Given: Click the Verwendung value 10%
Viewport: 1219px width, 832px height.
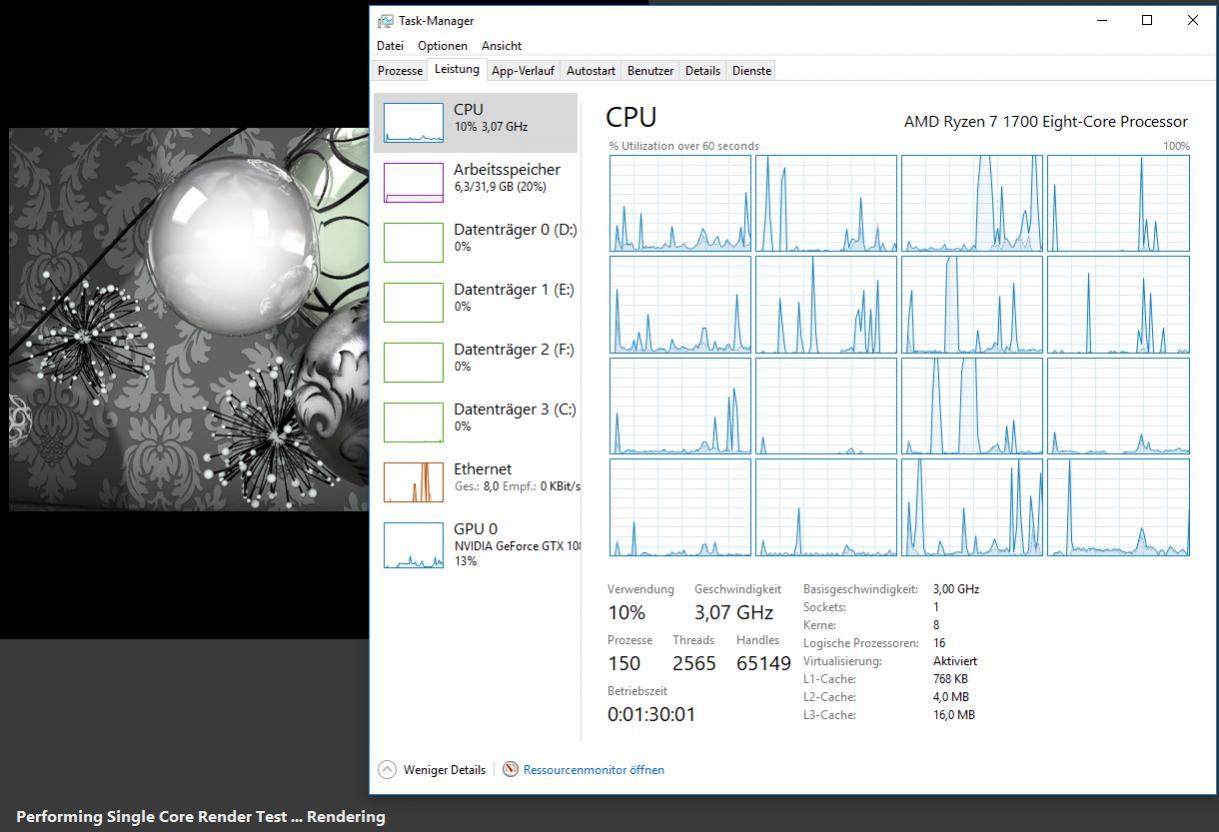Looking at the screenshot, I should click(627, 612).
